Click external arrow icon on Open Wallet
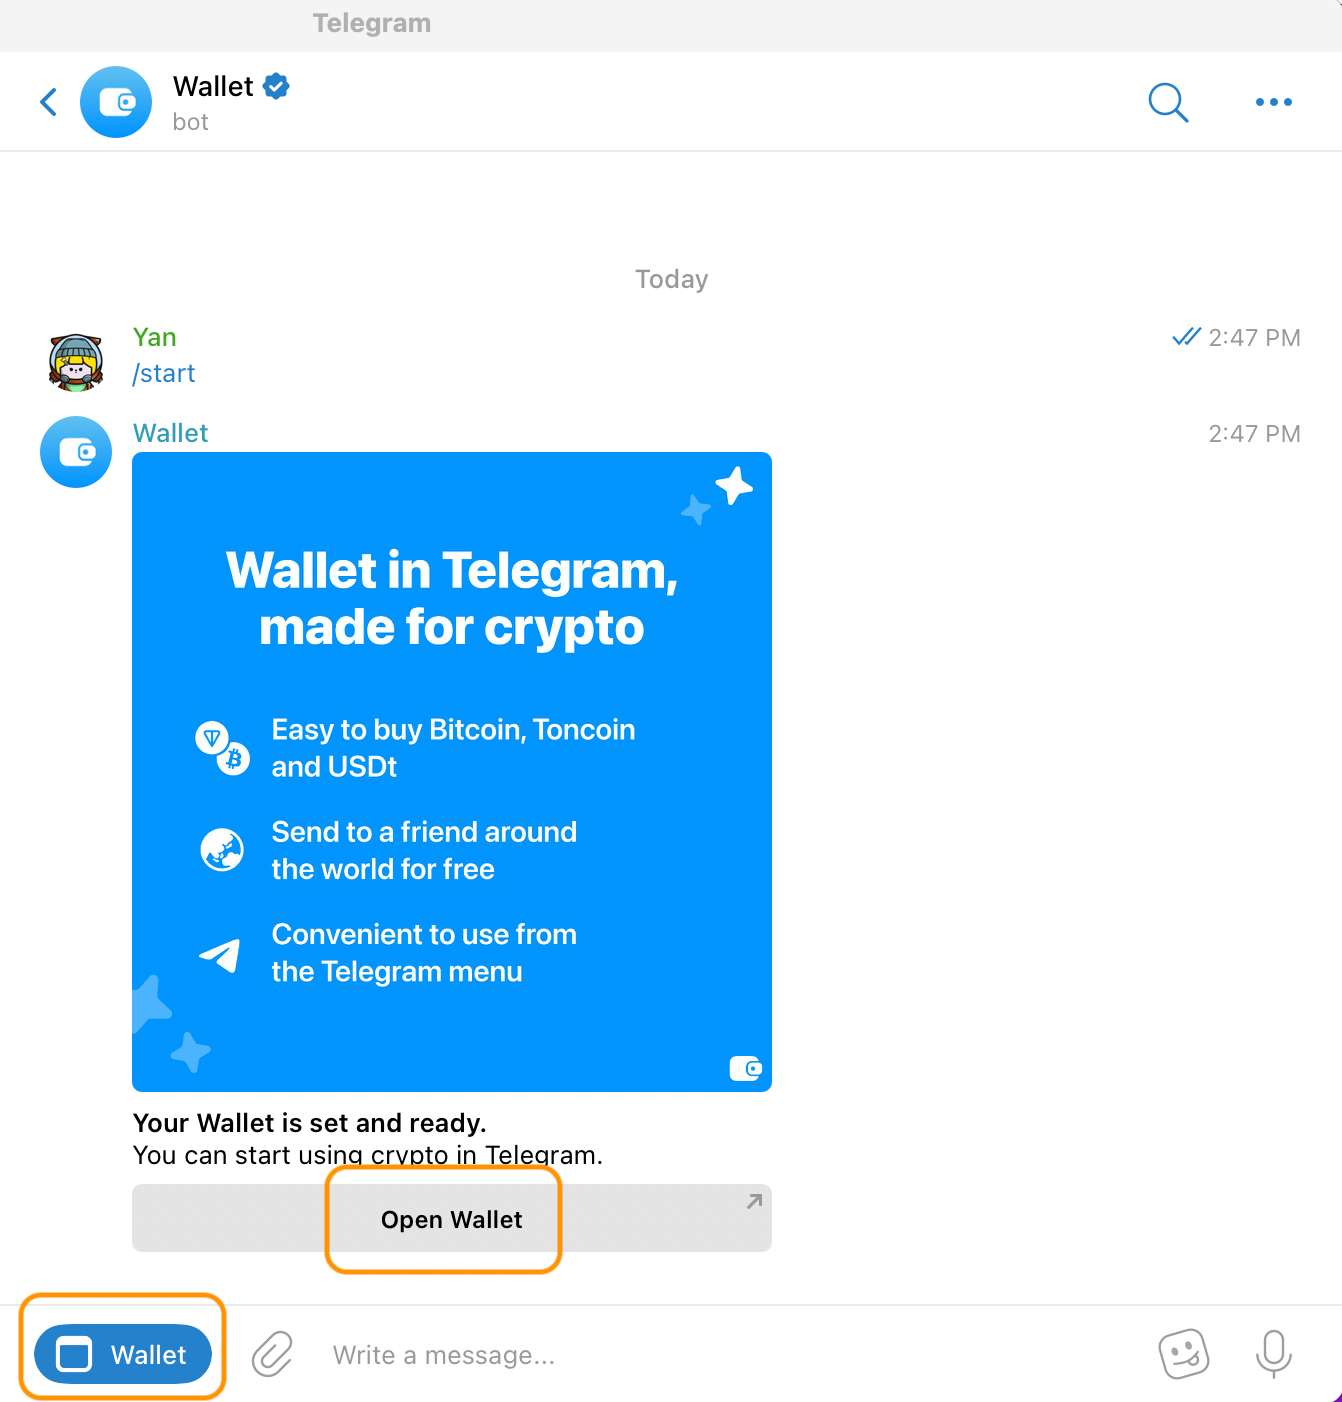 (754, 1201)
